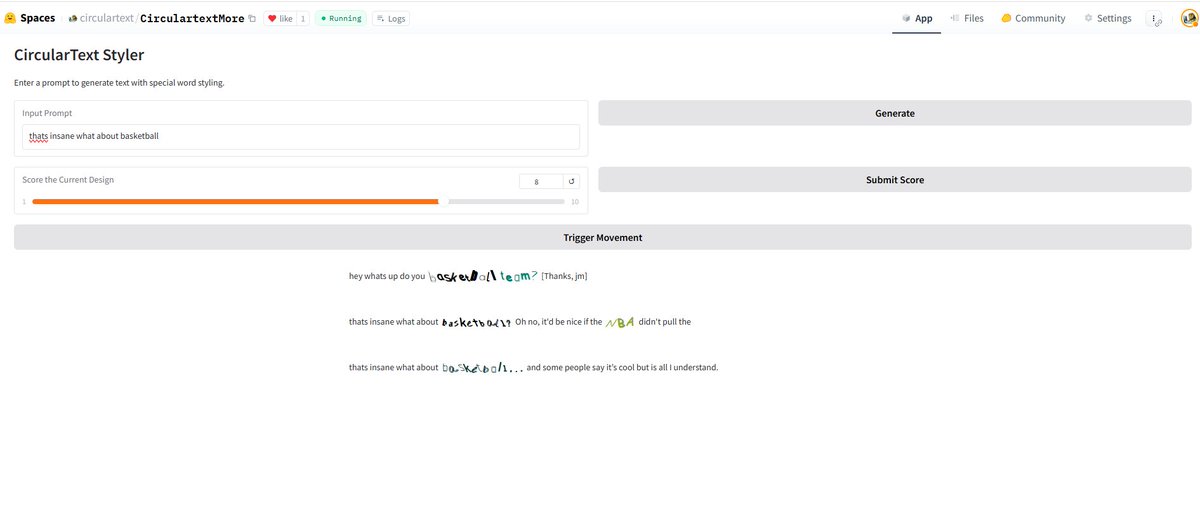Click the Submit Score button
Image resolution: width=1200 pixels, height=511 pixels.
(x=894, y=180)
